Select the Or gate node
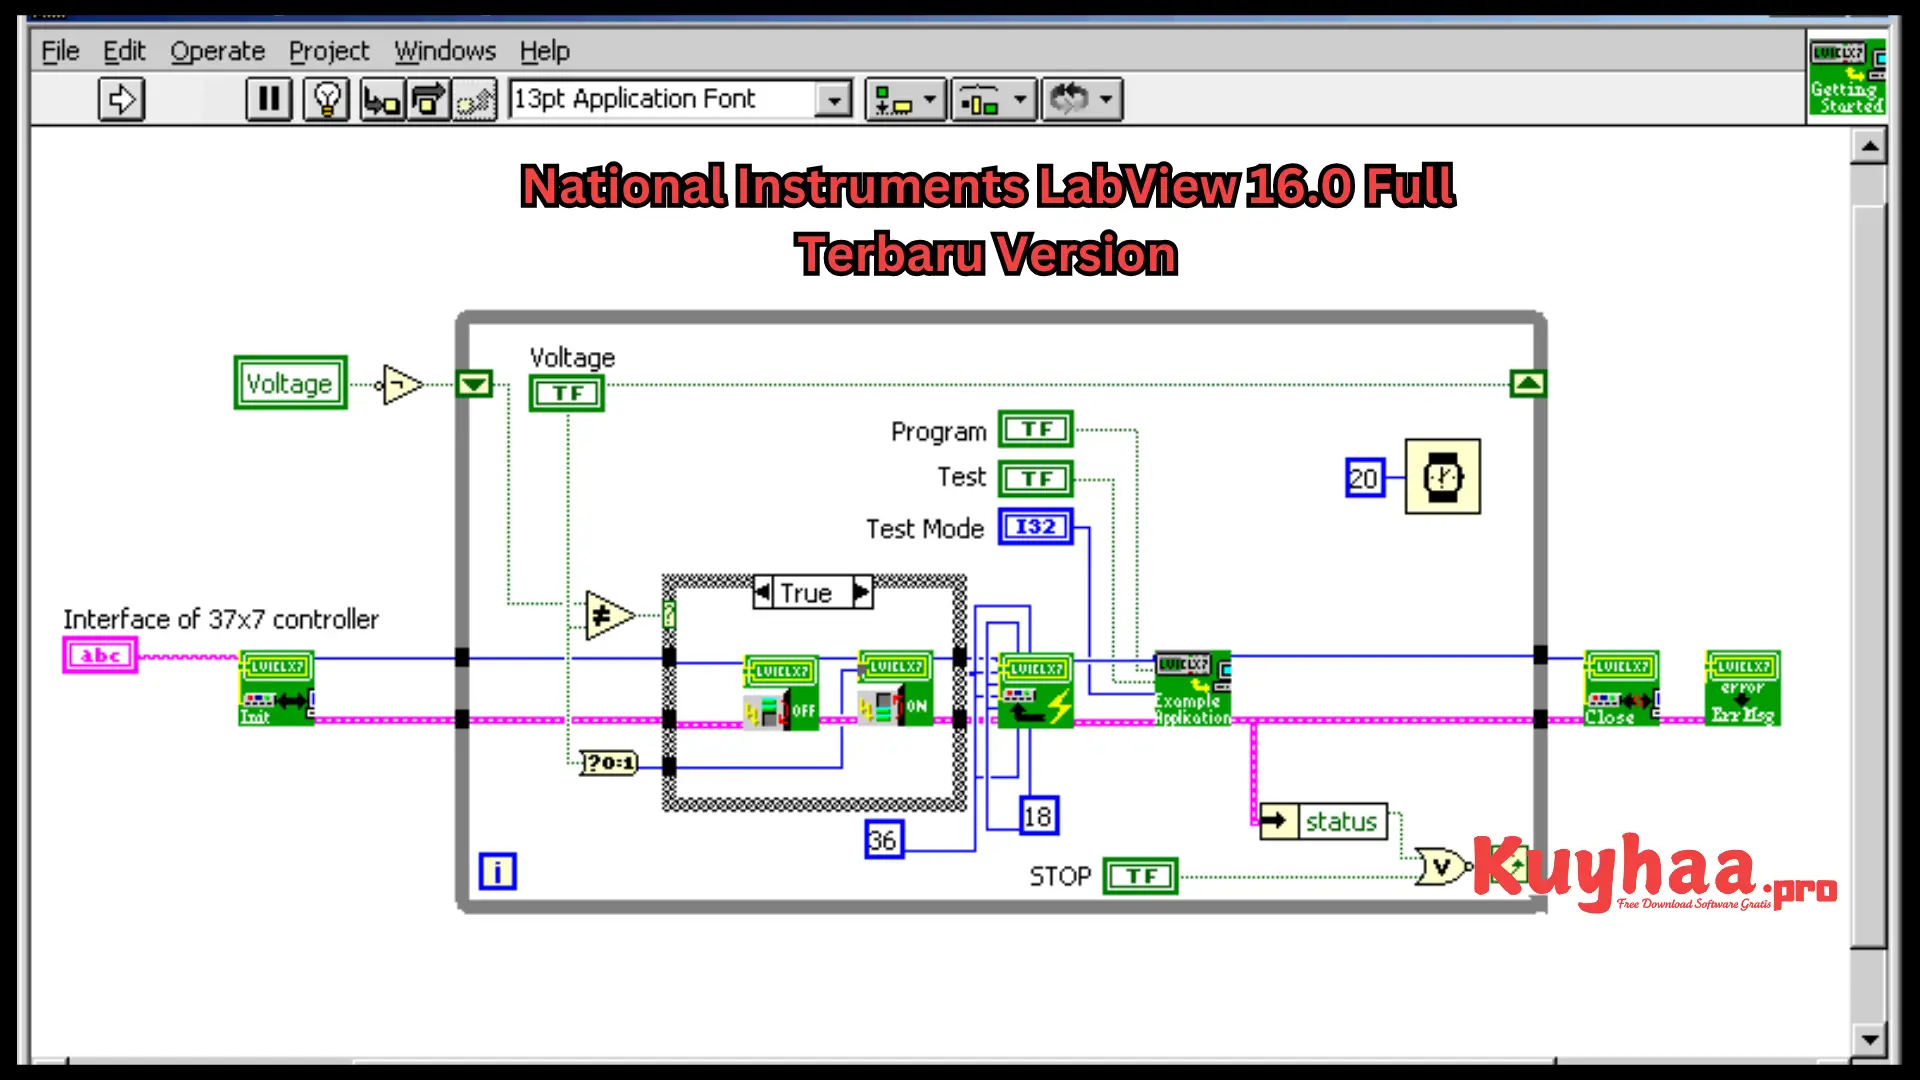 pyautogui.click(x=1442, y=867)
